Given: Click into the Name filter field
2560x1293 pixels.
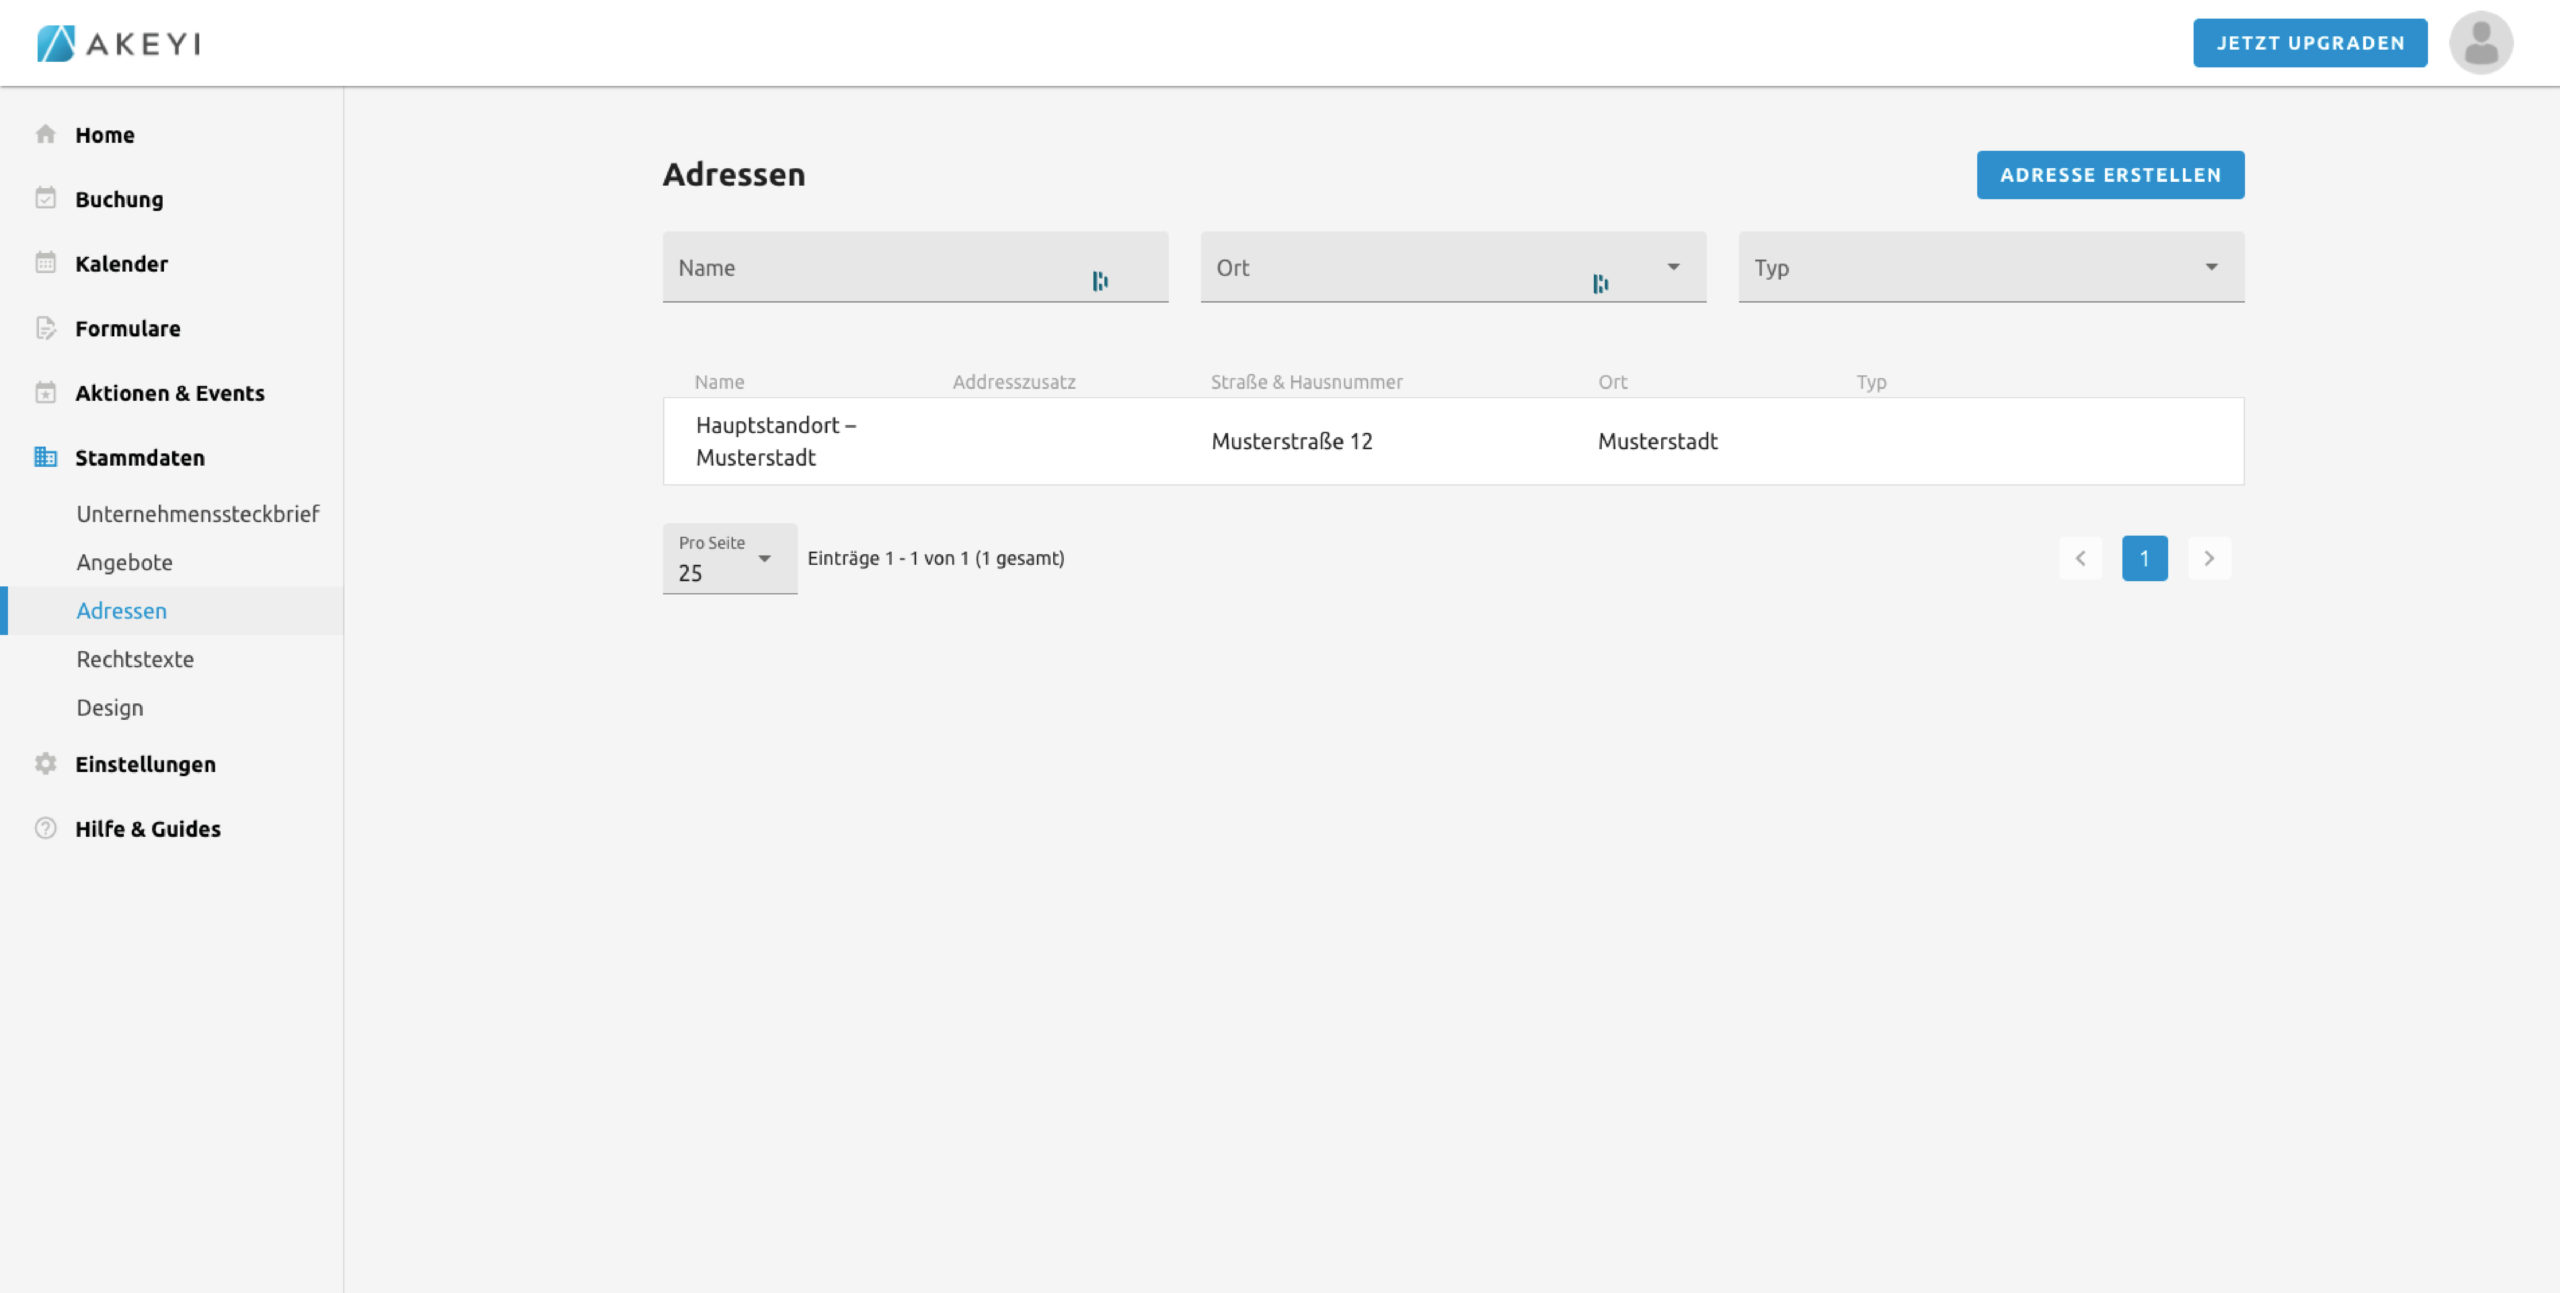Looking at the screenshot, I should [x=880, y=268].
